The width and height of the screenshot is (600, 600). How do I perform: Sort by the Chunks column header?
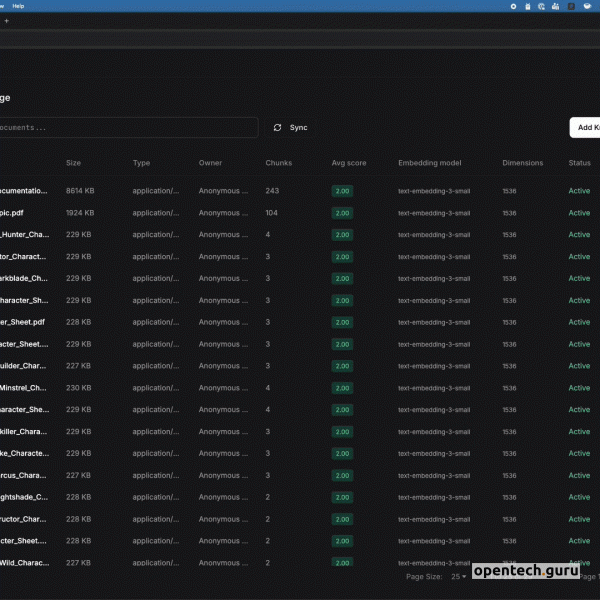point(279,163)
